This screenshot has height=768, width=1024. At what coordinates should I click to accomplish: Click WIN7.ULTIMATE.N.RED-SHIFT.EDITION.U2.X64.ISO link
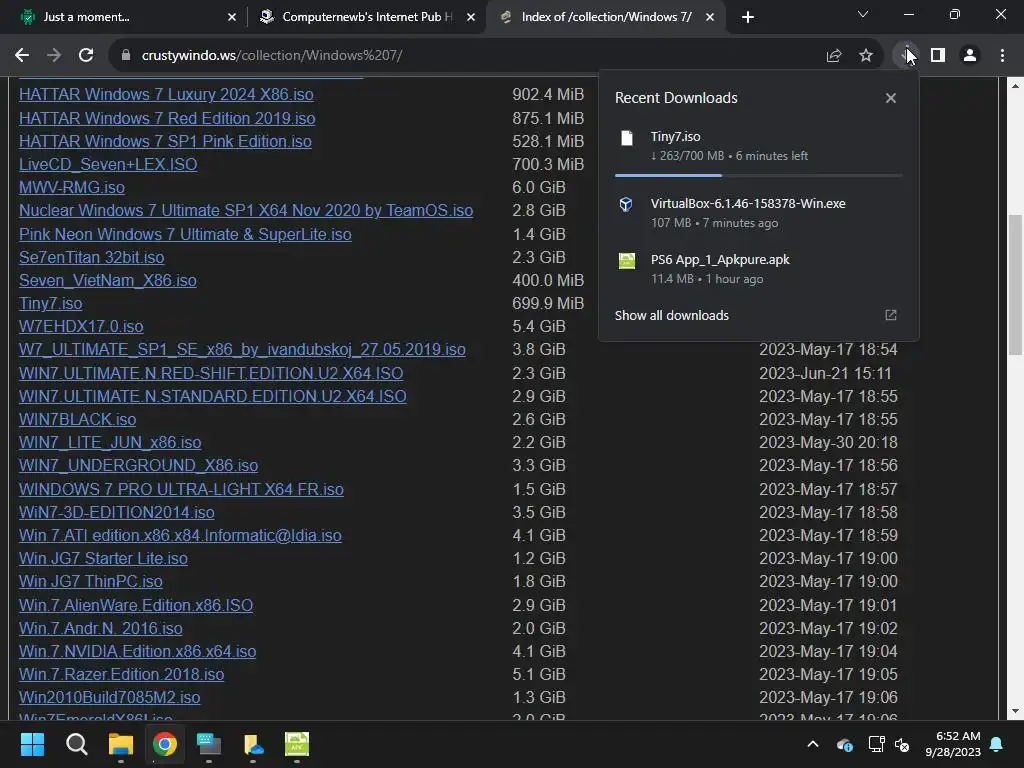click(211, 373)
